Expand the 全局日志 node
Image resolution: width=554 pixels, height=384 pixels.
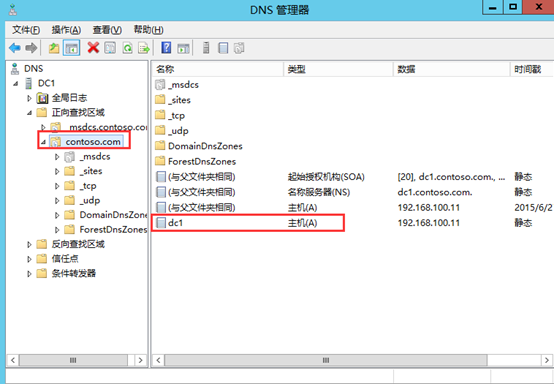point(29,98)
